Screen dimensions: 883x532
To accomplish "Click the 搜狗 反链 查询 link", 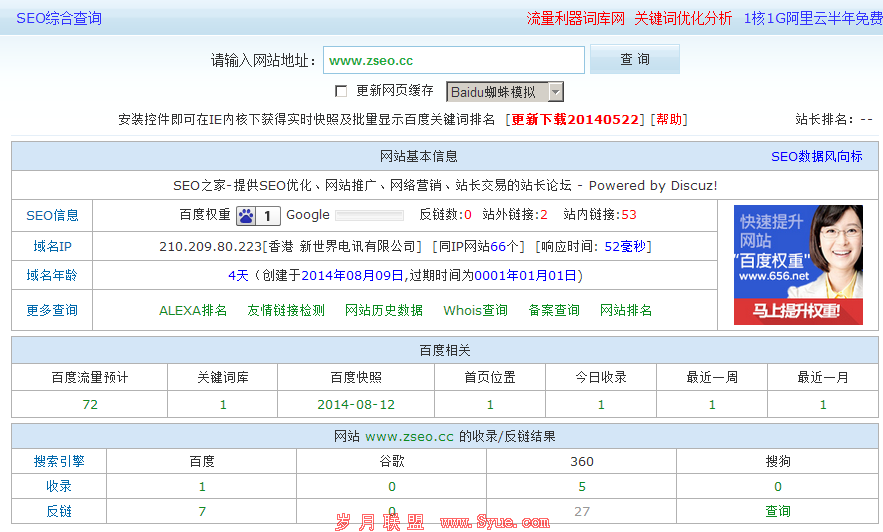I will coord(778,511).
